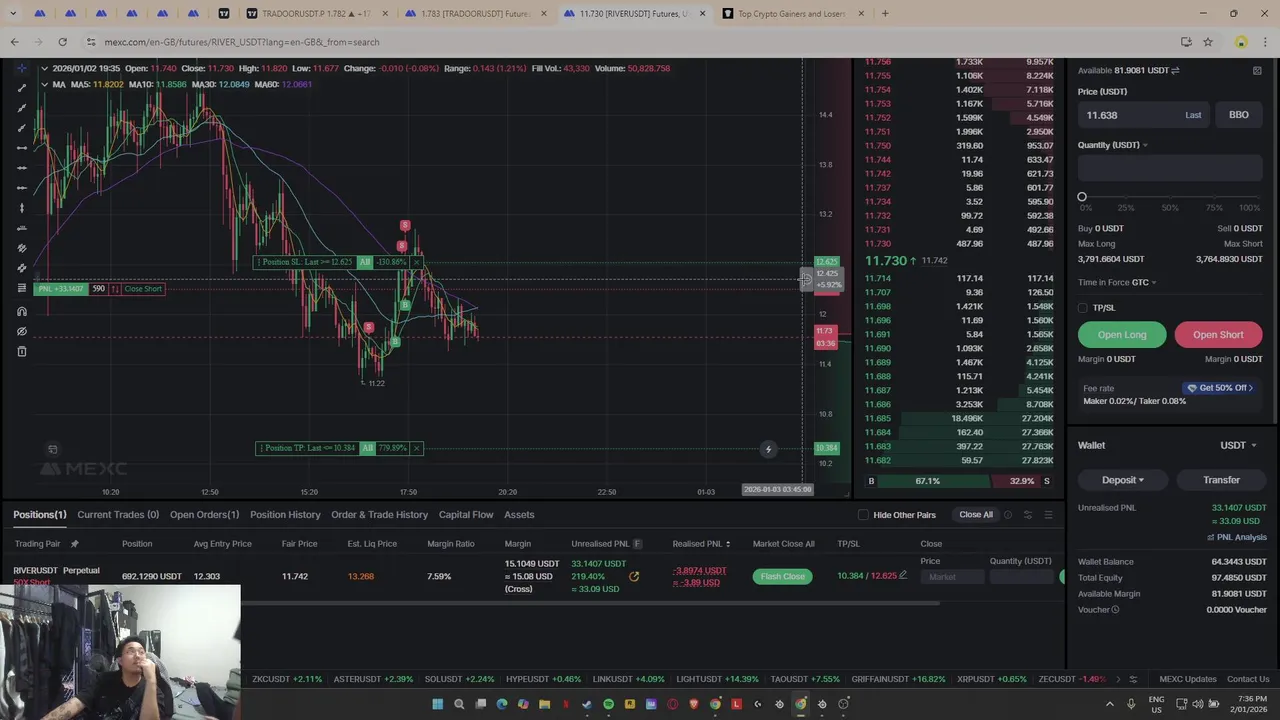Click the lightning quick-order icon on chart
The height and width of the screenshot is (720, 1280).
tap(768, 449)
